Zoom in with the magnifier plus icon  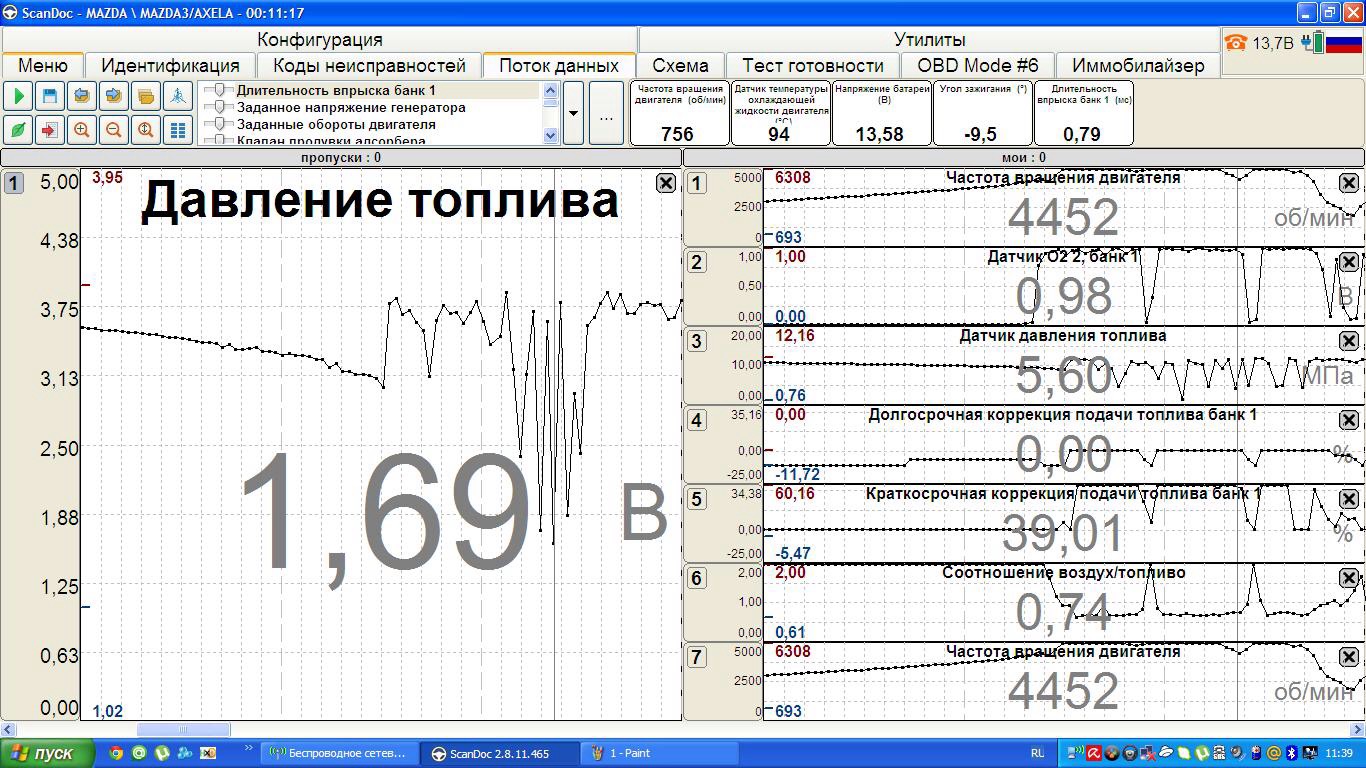pyautogui.click(x=82, y=130)
